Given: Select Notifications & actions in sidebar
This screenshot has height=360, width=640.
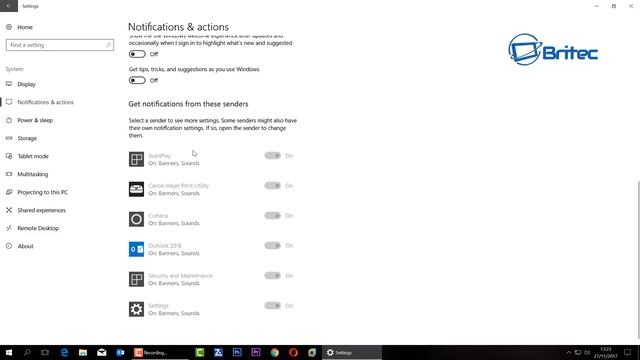Looking at the screenshot, I should [x=45, y=102].
